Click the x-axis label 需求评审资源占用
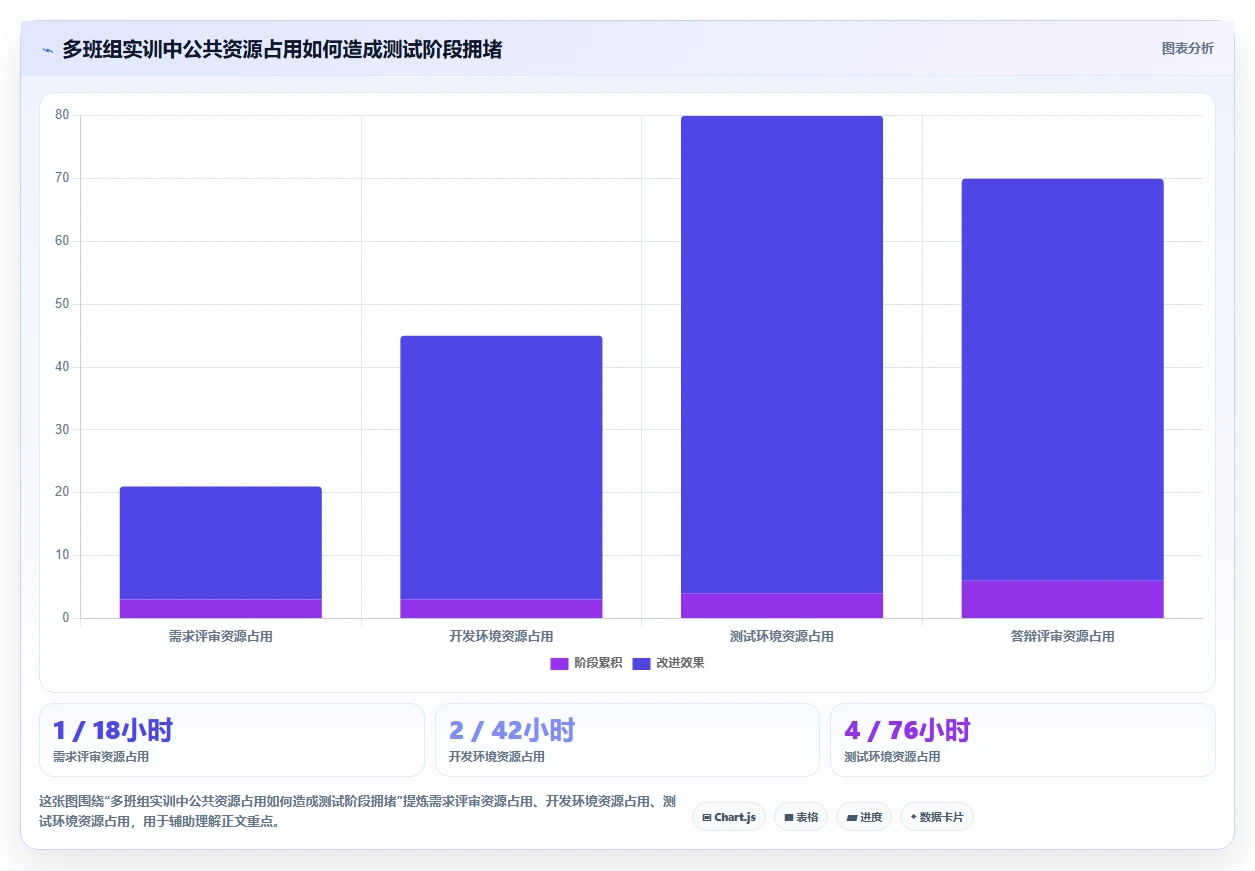1255x871 pixels. click(x=221, y=636)
